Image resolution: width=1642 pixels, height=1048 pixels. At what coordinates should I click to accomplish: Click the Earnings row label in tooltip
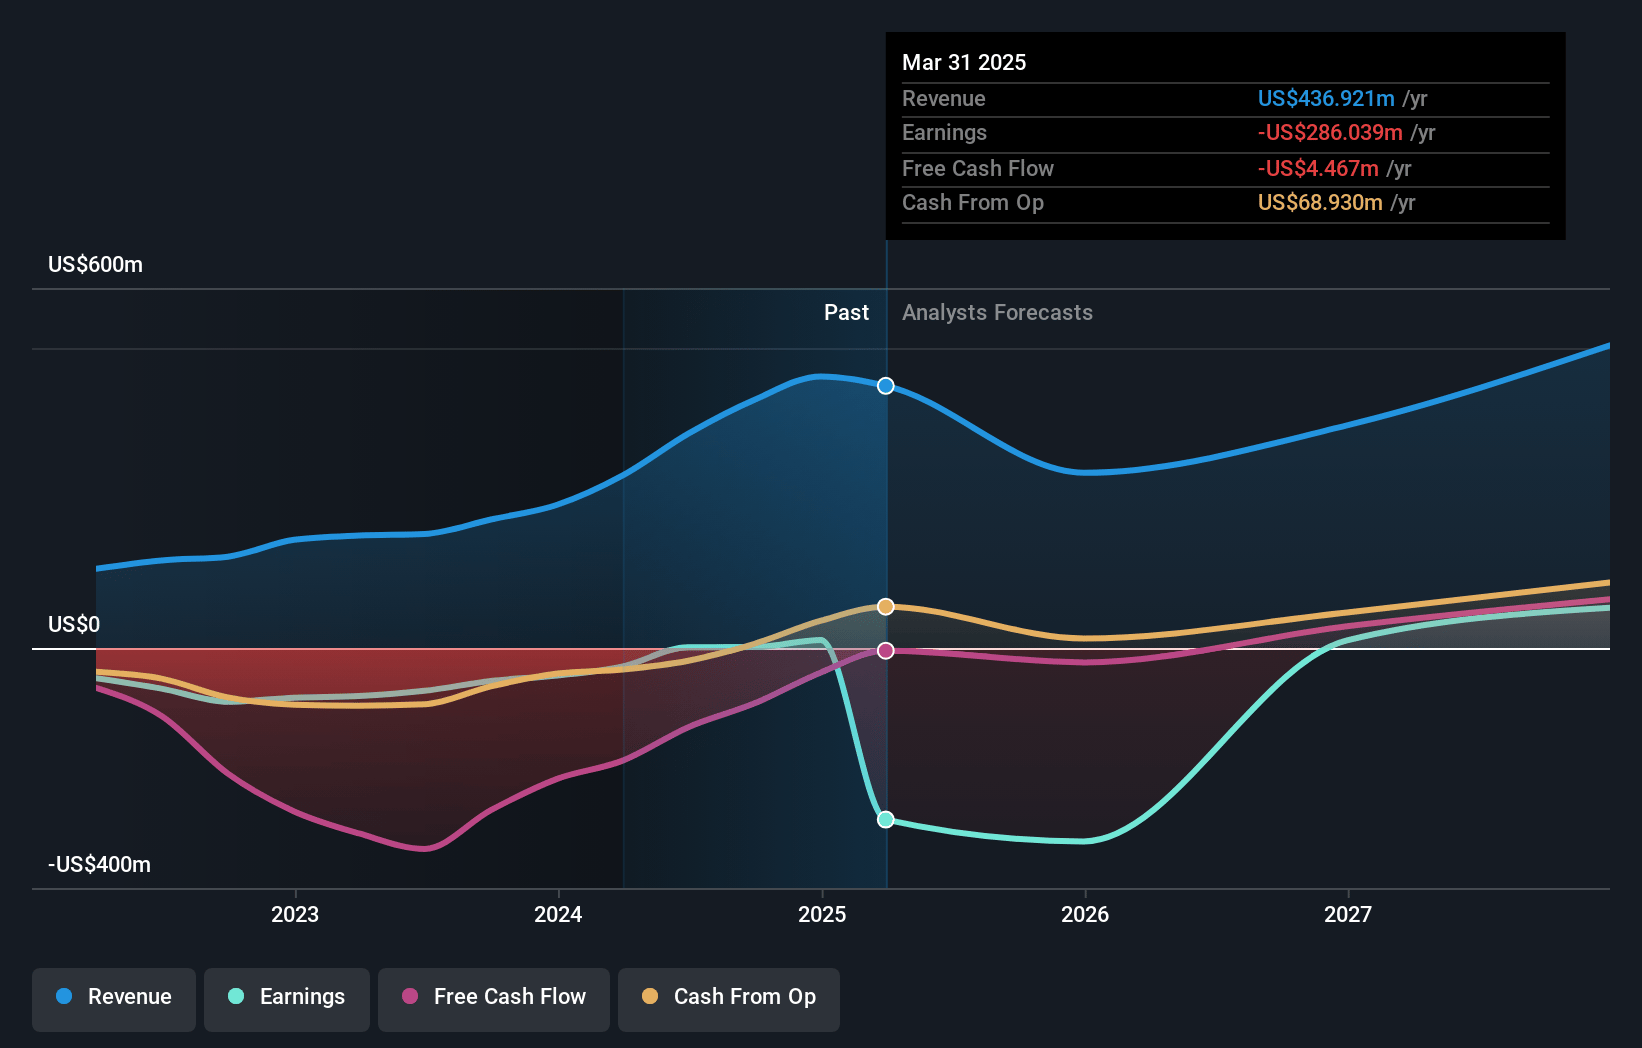944,133
